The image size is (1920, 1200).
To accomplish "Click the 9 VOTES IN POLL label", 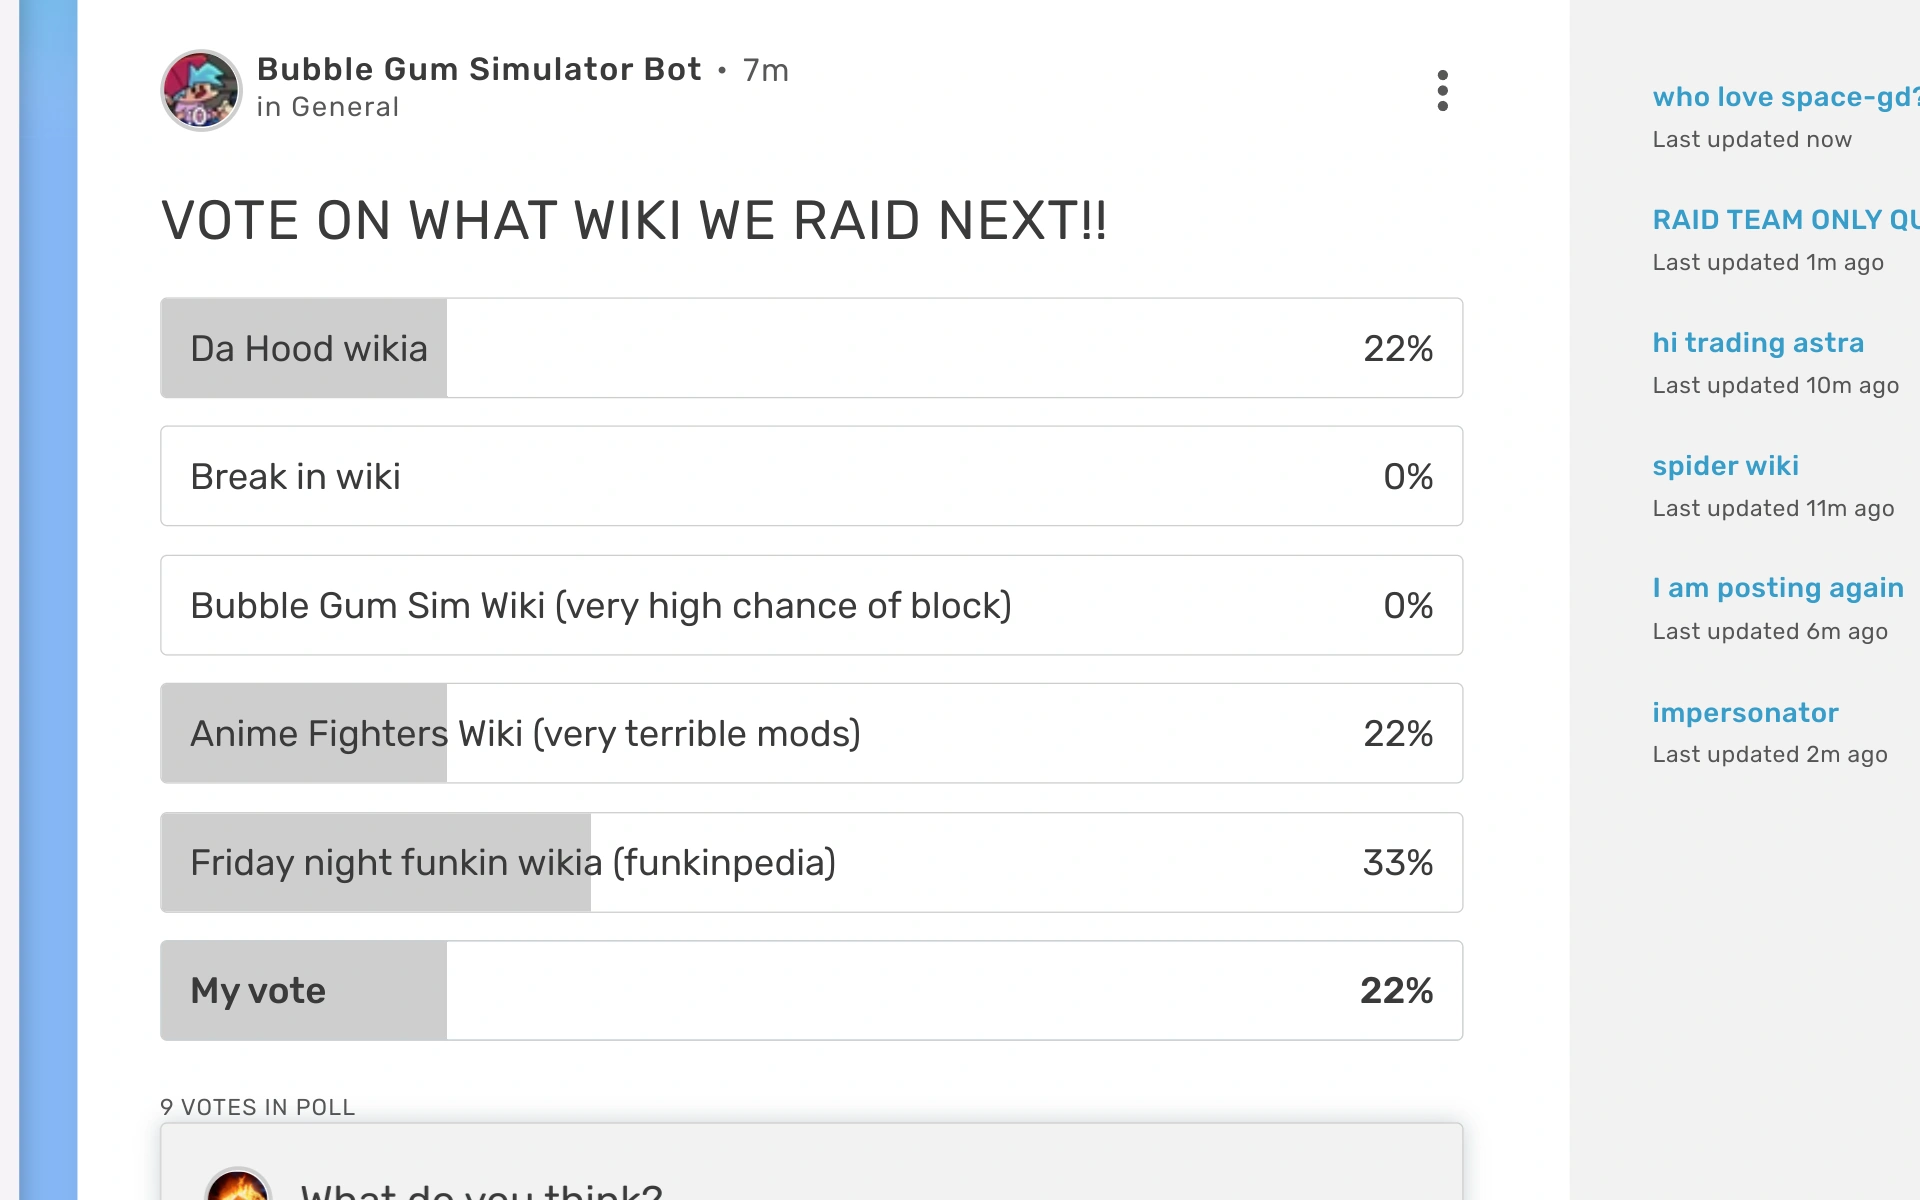I will [257, 1107].
